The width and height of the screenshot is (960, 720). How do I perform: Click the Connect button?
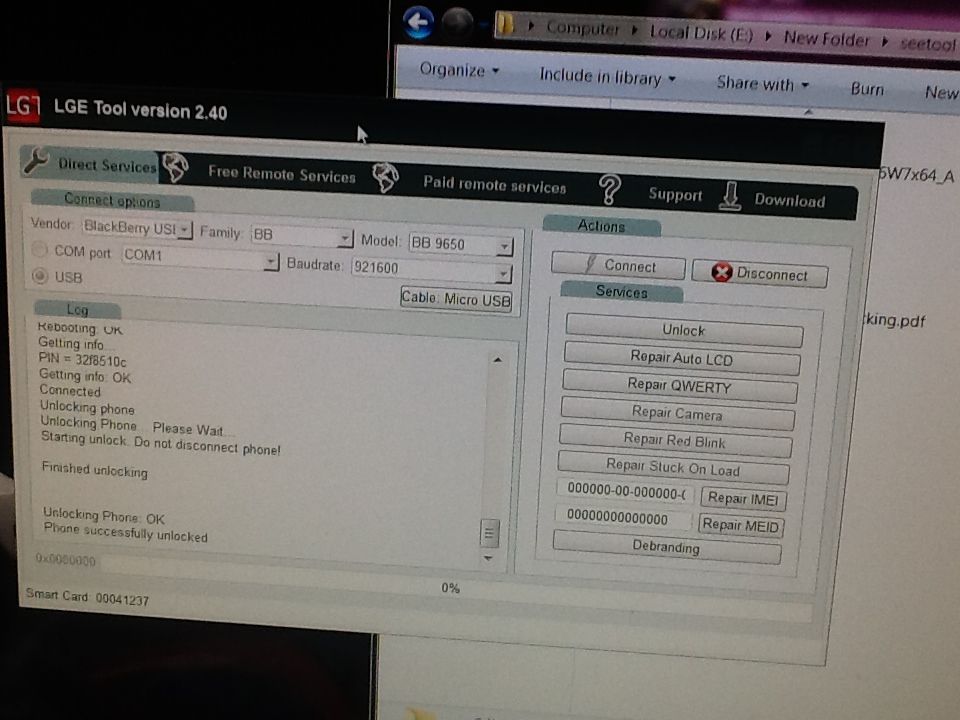coord(618,265)
